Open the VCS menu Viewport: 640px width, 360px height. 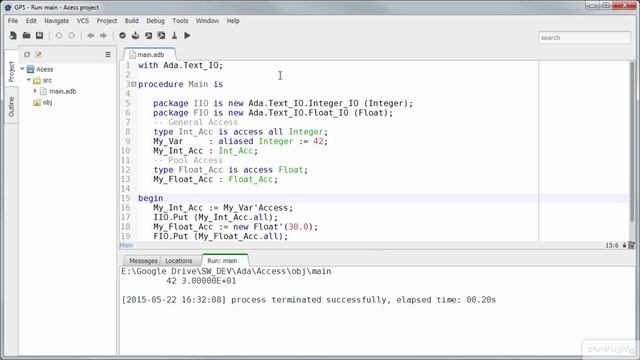click(82, 21)
